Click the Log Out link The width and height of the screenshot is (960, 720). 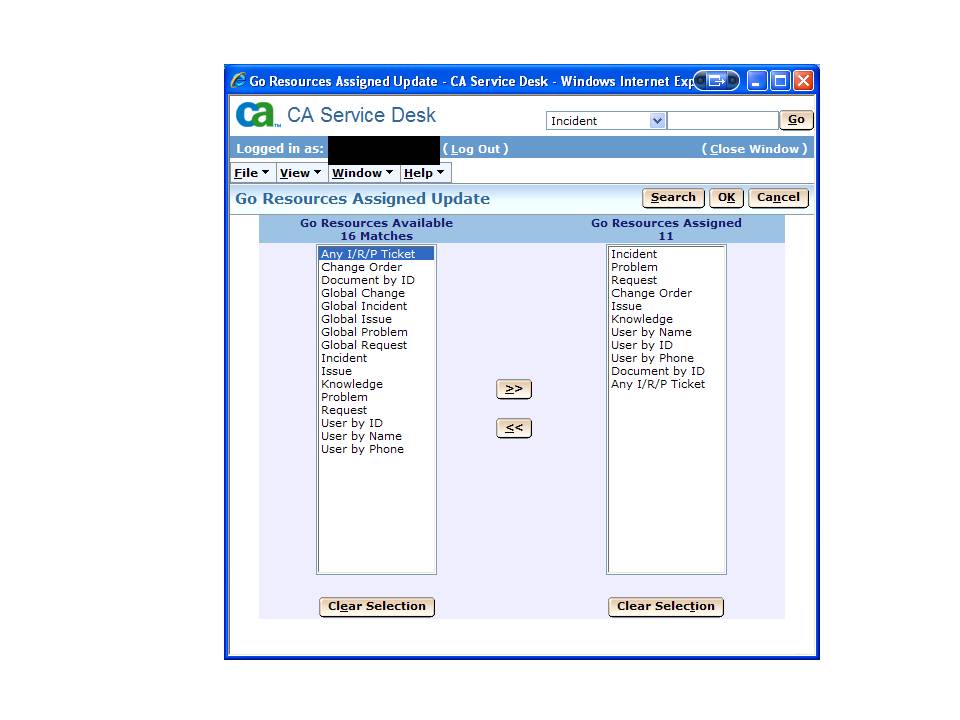475,149
